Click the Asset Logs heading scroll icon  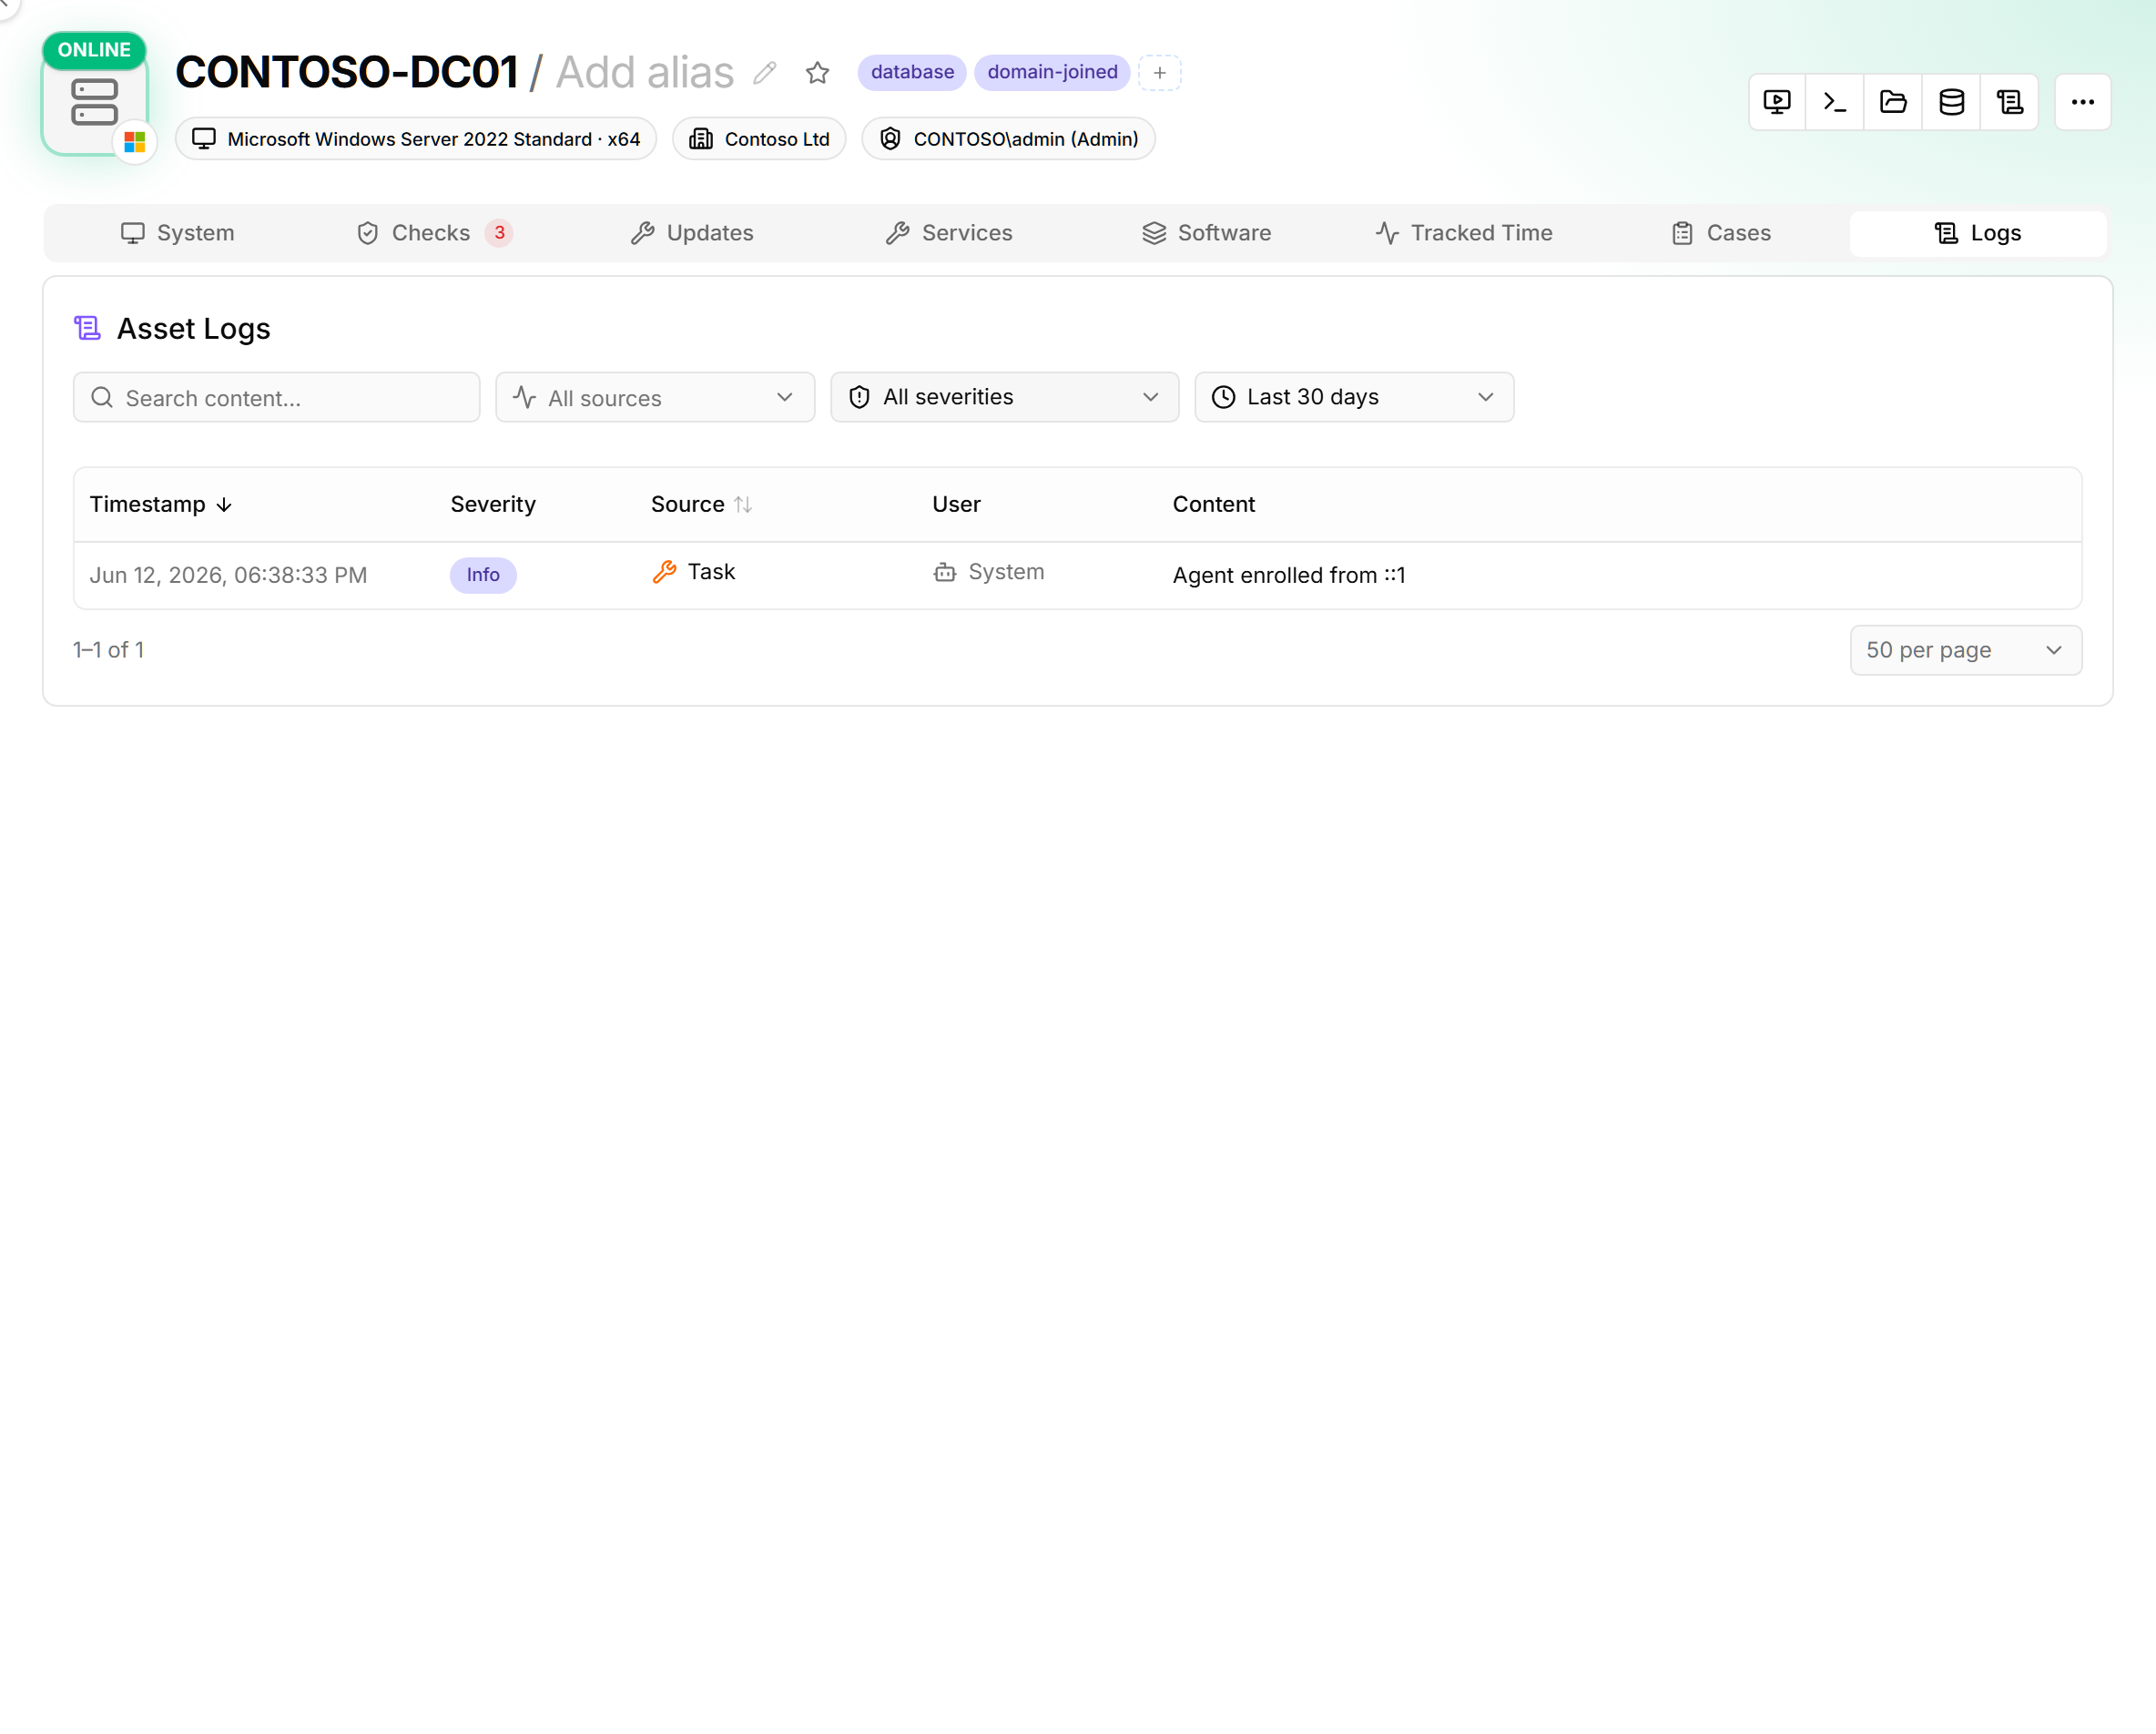(x=88, y=328)
